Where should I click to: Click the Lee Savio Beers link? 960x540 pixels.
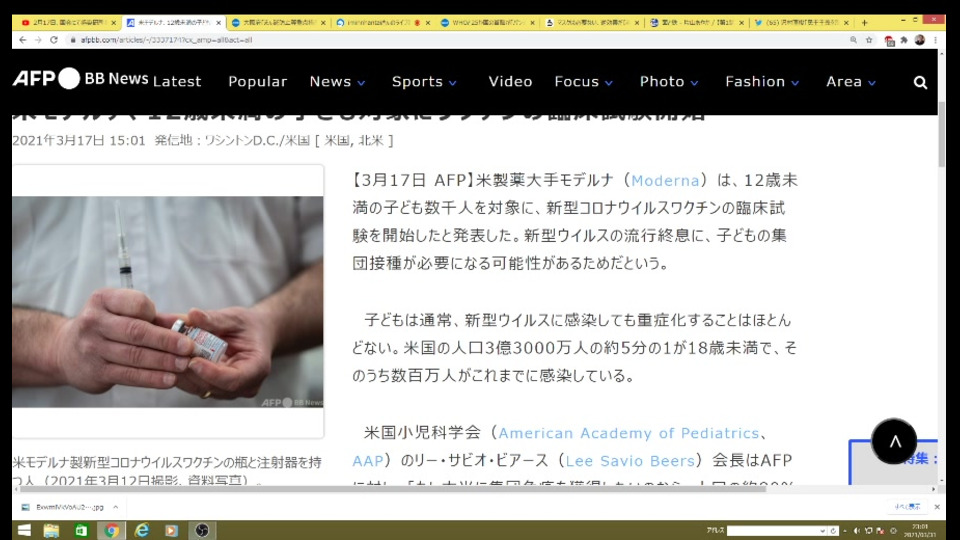point(630,460)
